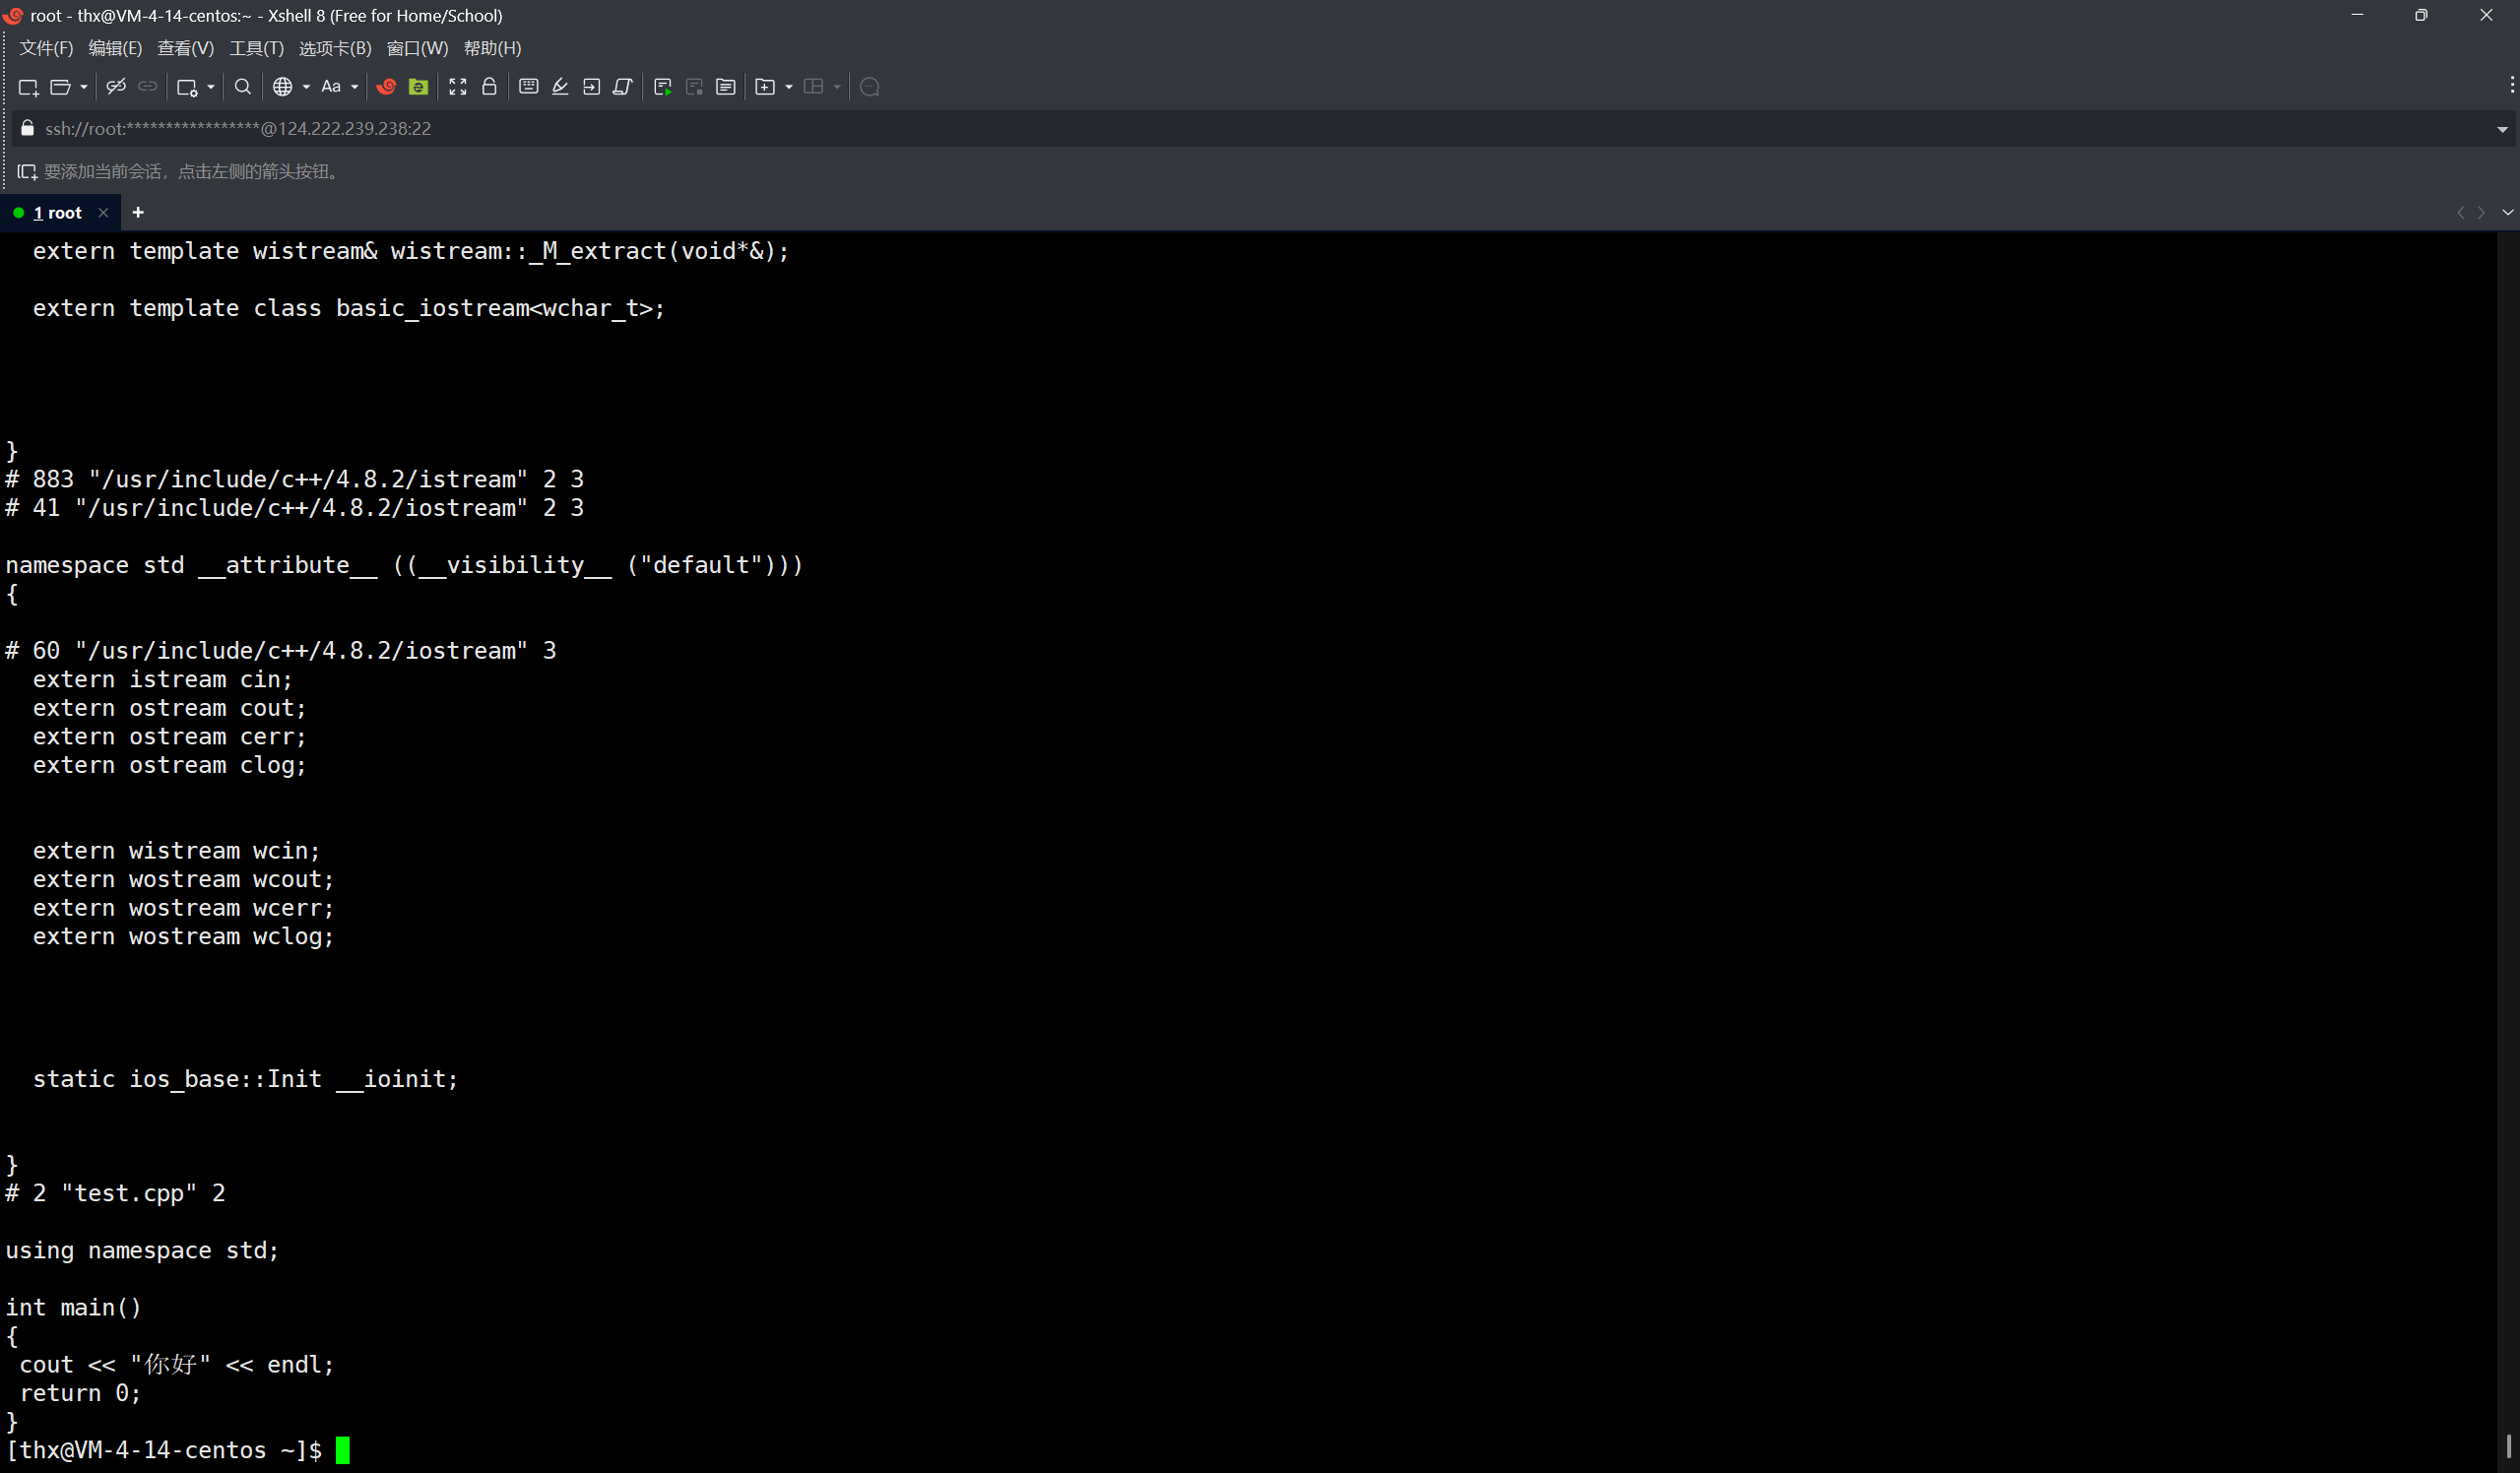Toggle the screen lock padlock icon
Viewport: 2520px width, 1473px height.
(489, 87)
